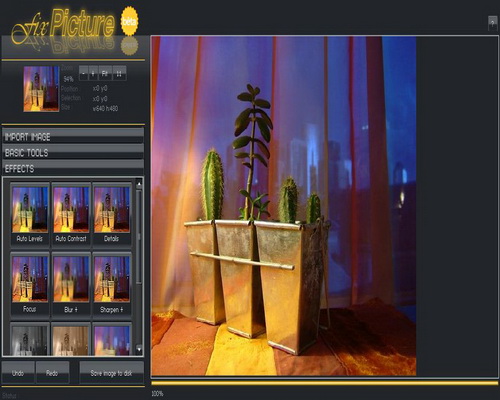Apply the Details effect

click(112, 214)
